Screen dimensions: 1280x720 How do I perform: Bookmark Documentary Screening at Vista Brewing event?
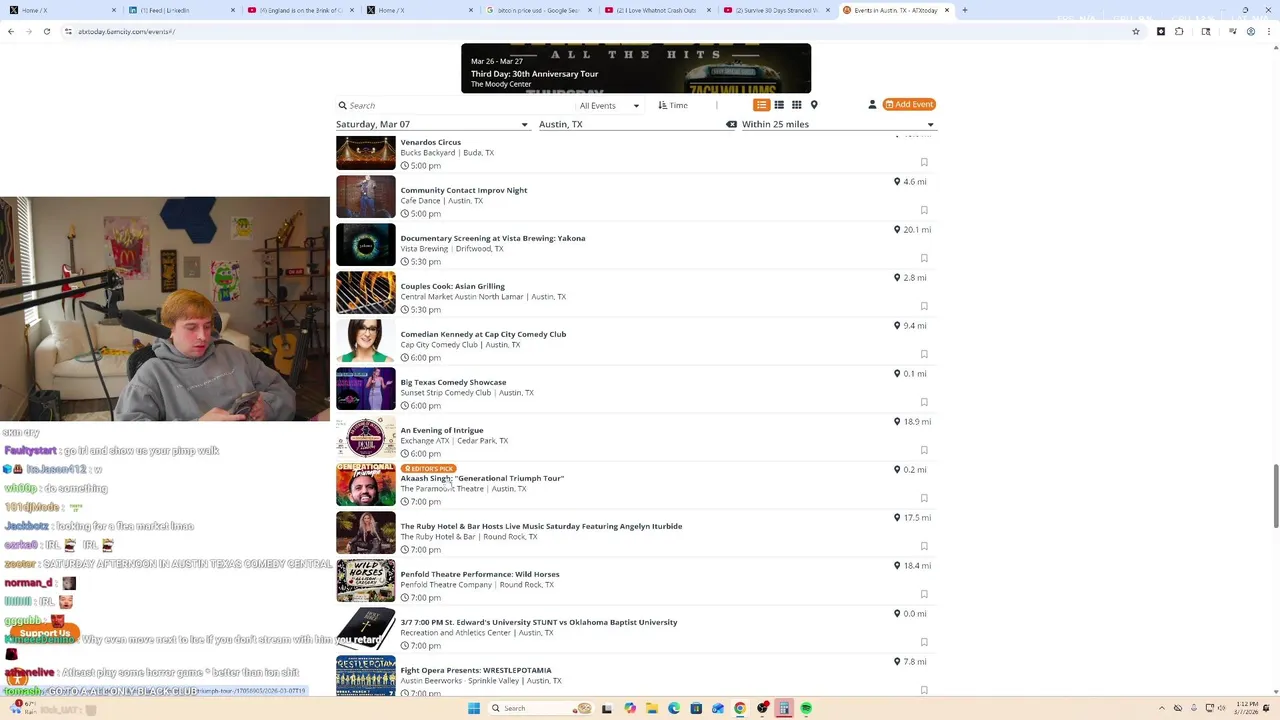coord(924,258)
